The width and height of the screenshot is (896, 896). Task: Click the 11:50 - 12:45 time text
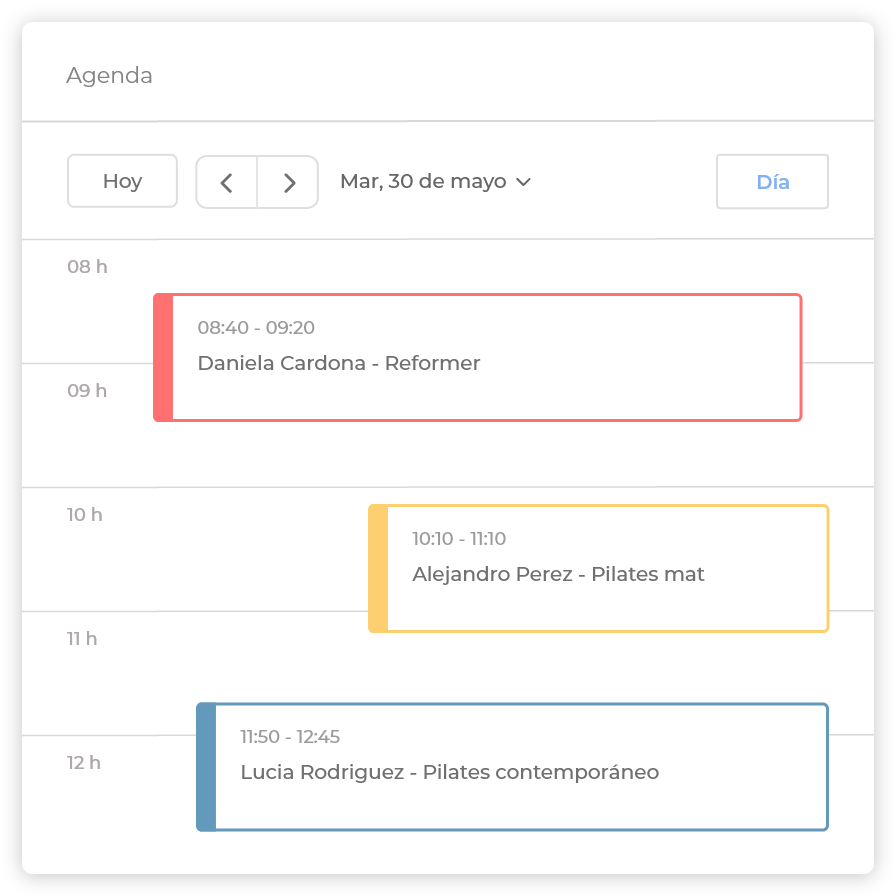(x=290, y=737)
